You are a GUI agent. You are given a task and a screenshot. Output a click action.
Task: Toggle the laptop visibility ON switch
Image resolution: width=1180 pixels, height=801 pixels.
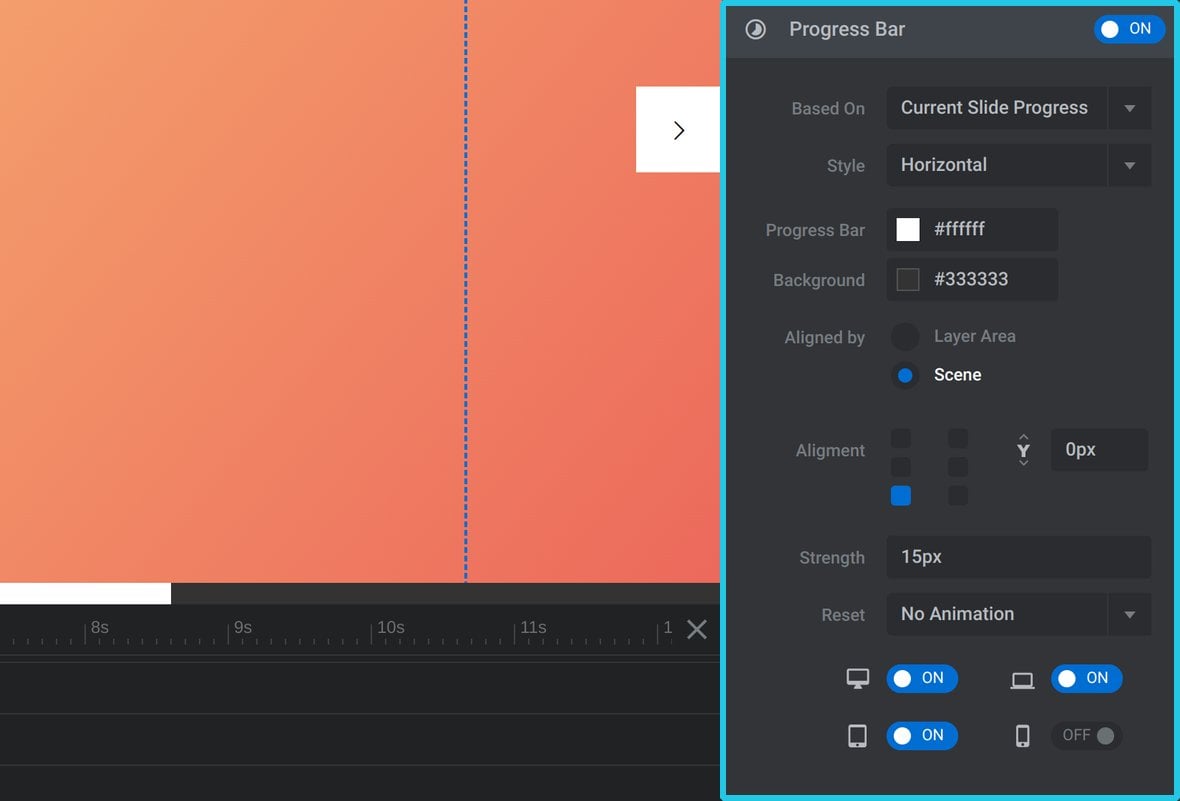pos(1087,678)
